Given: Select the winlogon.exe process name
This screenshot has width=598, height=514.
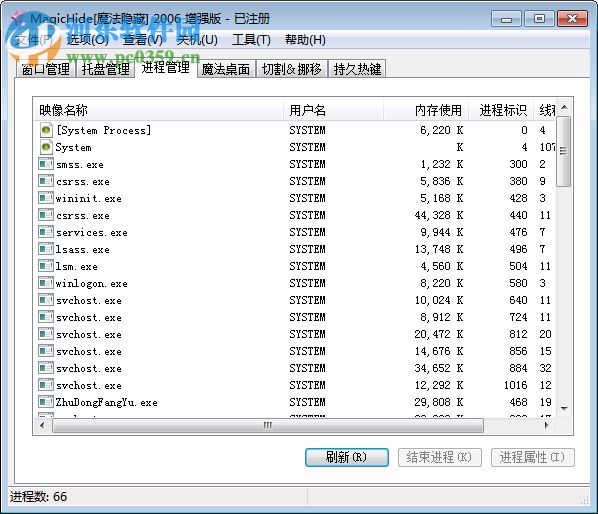Looking at the screenshot, I should pyautogui.click(x=92, y=283).
